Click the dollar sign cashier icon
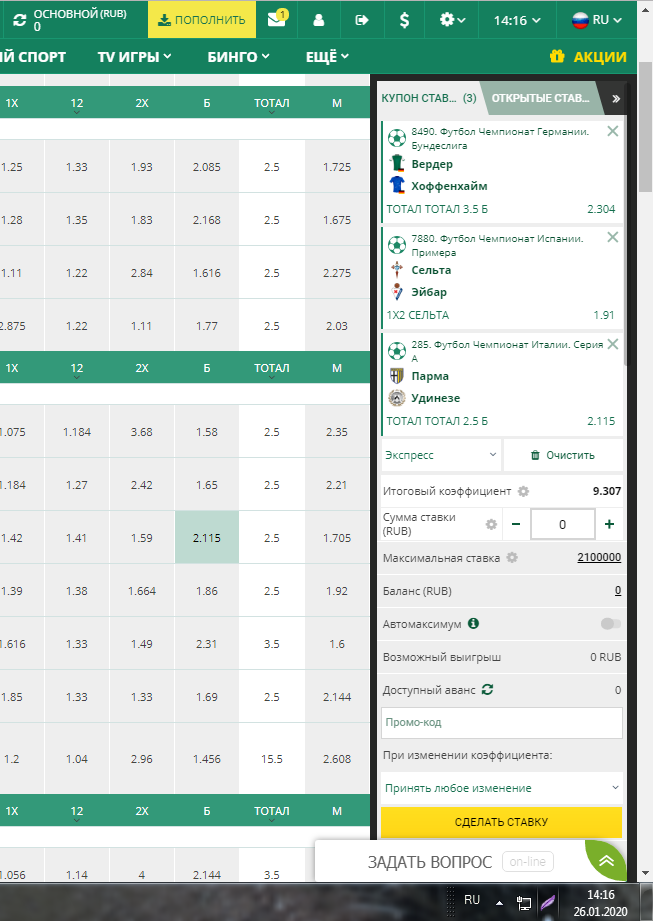The height and width of the screenshot is (921, 653). pyautogui.click(x=404, y=20)
